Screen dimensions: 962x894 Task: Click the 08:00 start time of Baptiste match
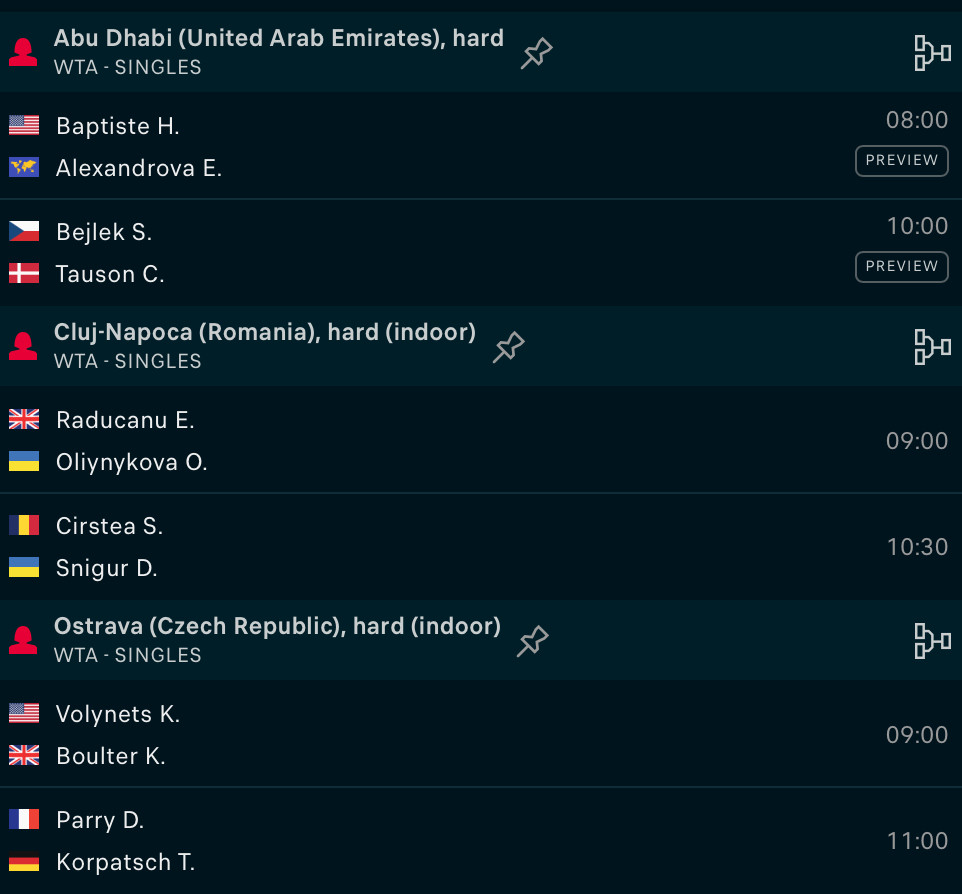(x=917, y=120)
